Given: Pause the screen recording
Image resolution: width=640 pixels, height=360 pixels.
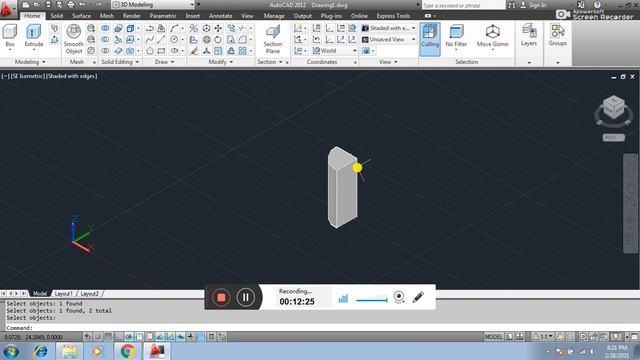Looking at the screenshot, I should 245,297.
